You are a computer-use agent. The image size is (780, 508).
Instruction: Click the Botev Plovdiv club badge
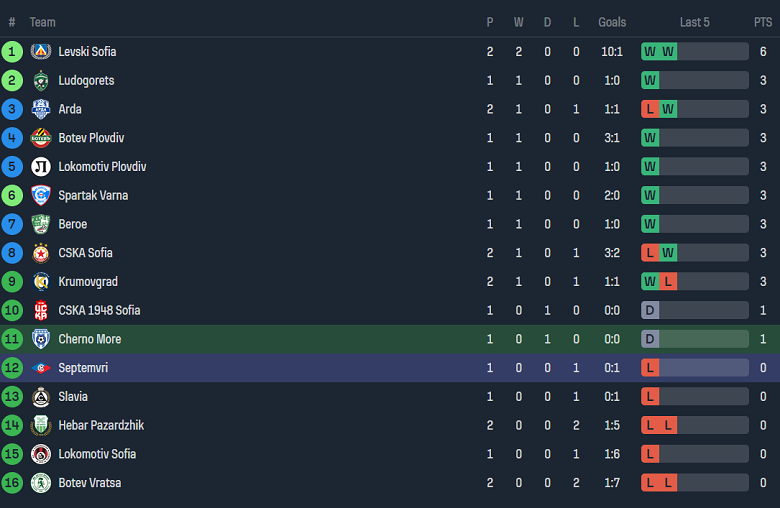pyautogui.click(x=41, y=138)
